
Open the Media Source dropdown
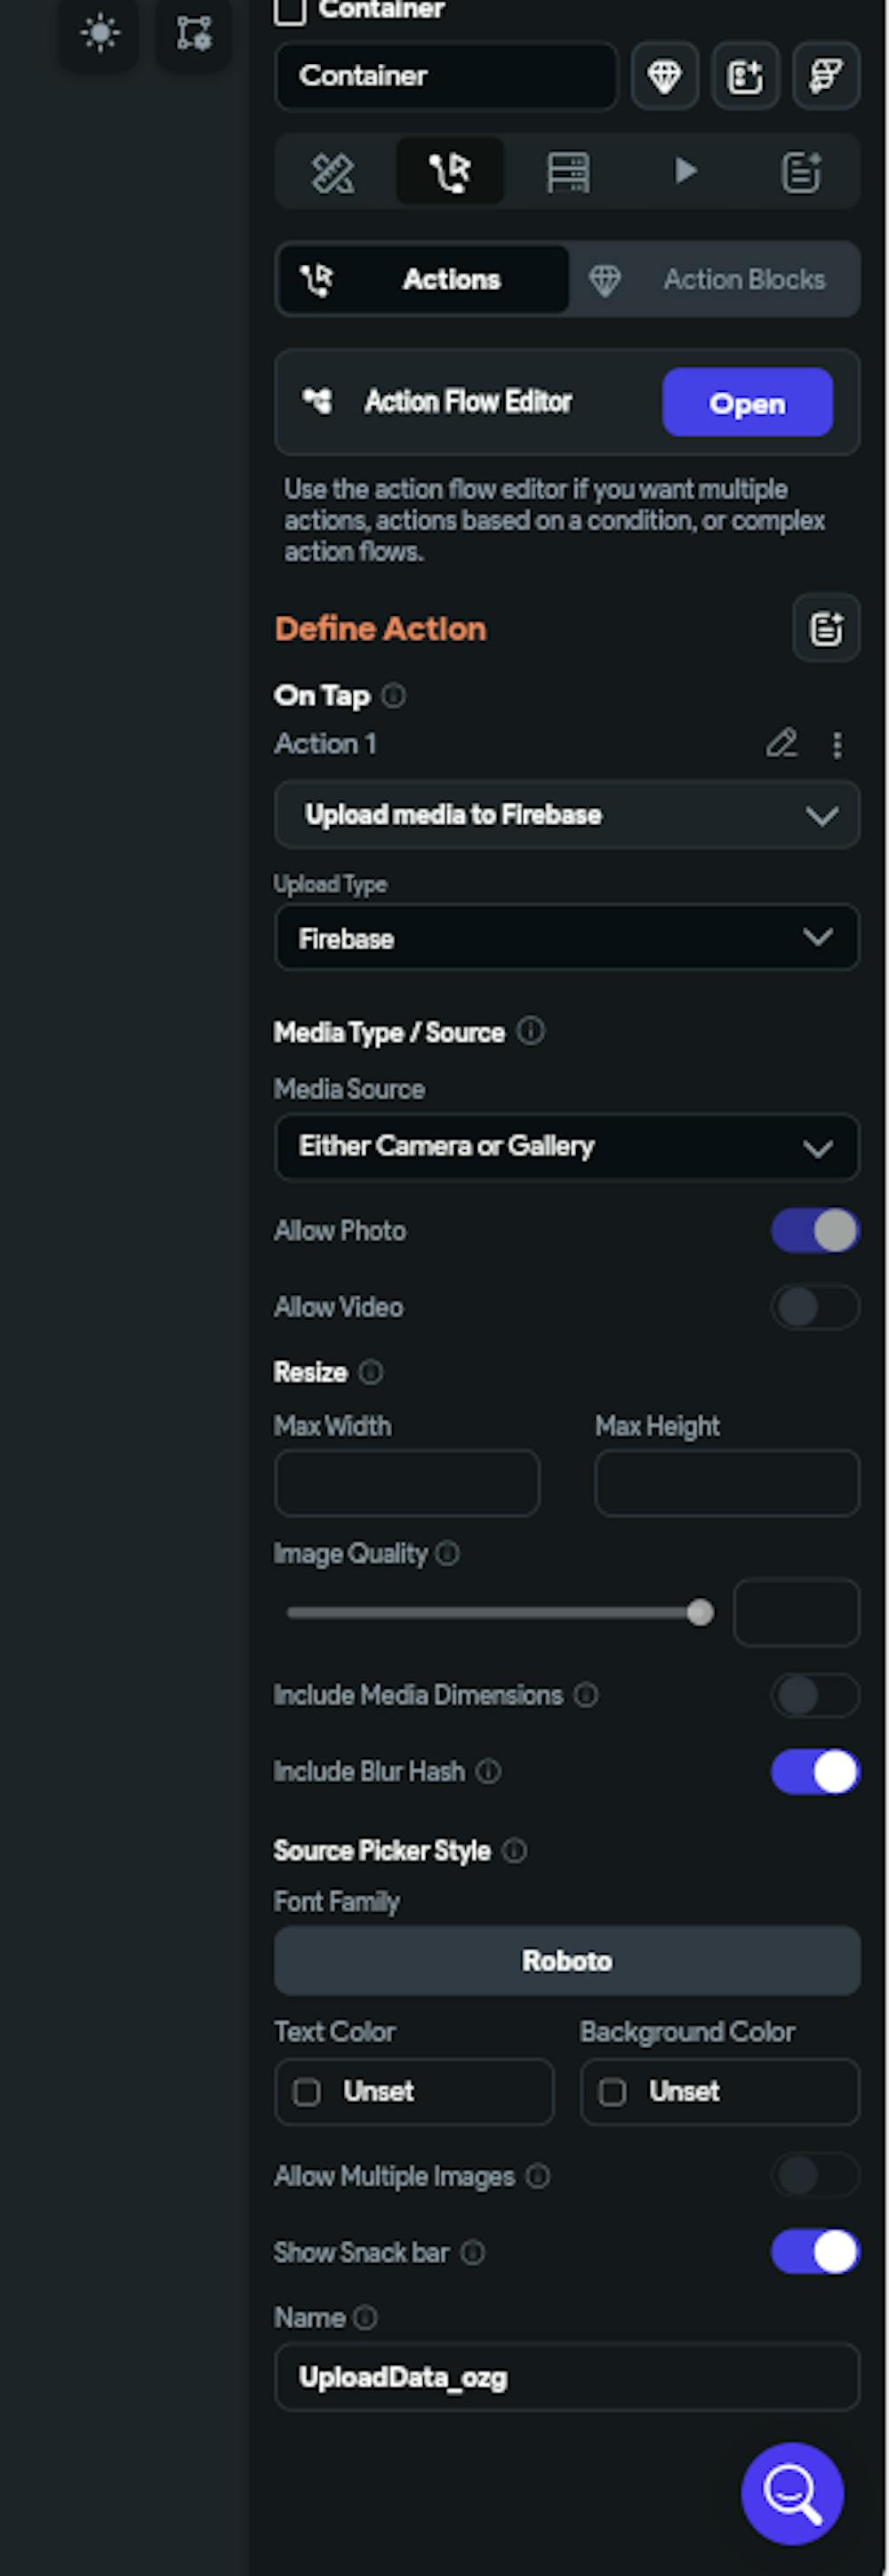tap(566, 1146)
